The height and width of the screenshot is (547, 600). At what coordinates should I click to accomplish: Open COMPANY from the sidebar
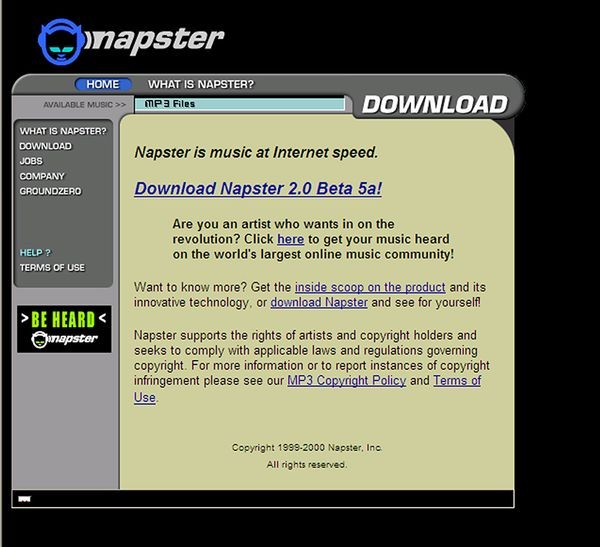point(42,176)
